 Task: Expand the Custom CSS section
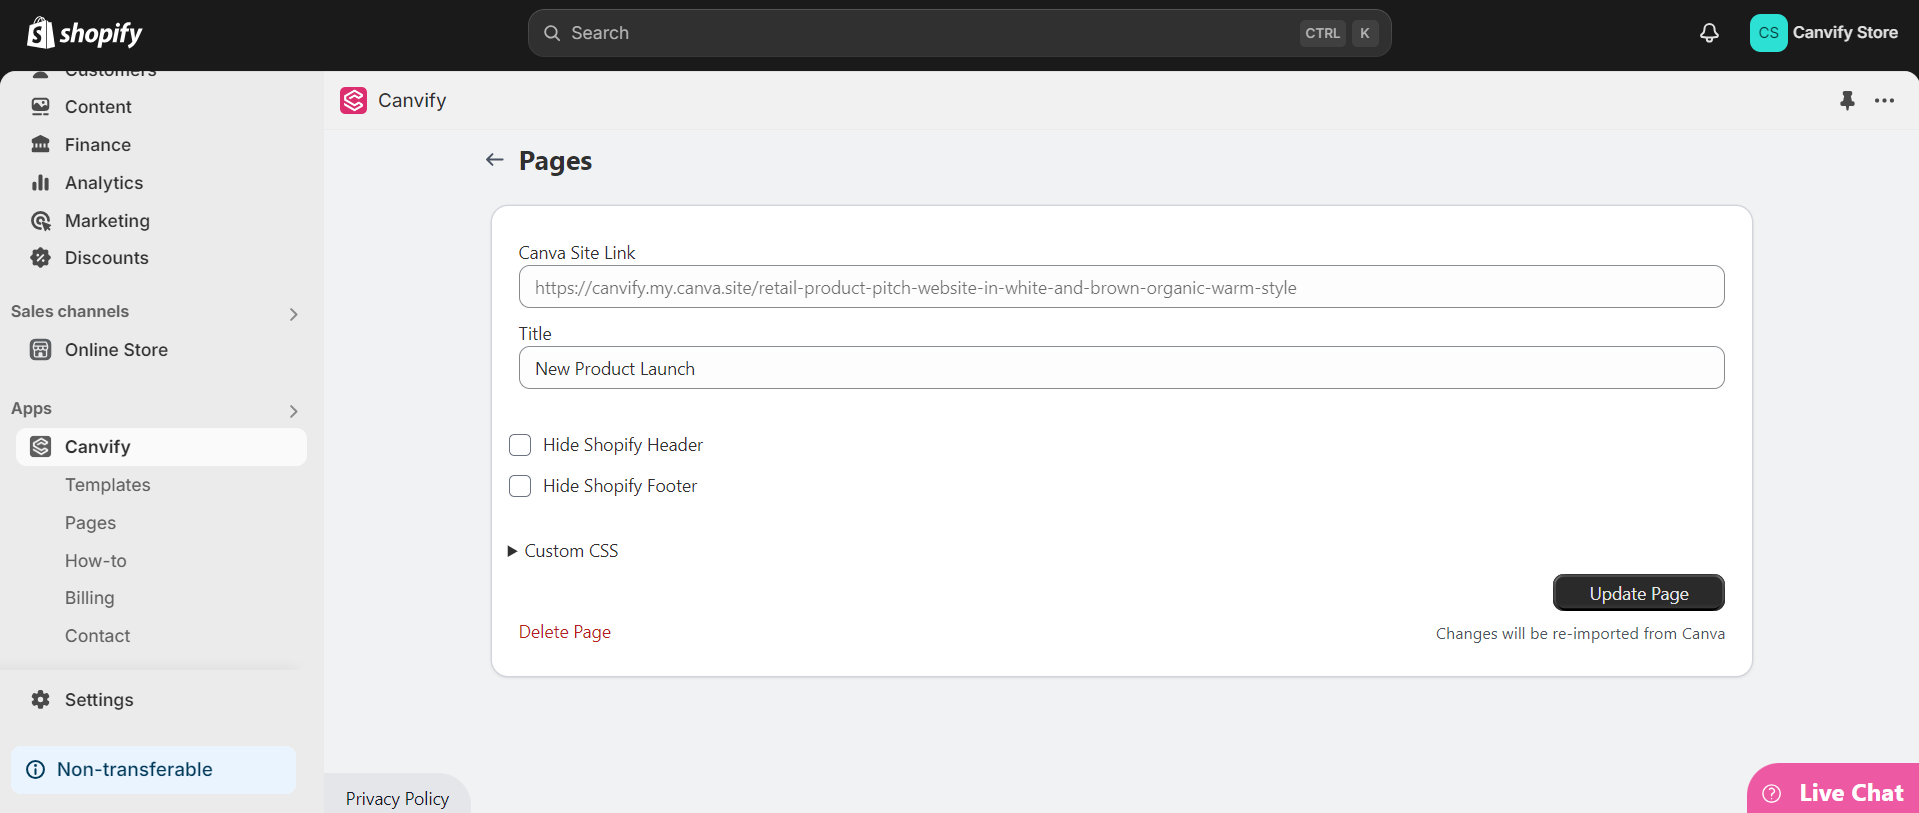[x=563, y=551]
